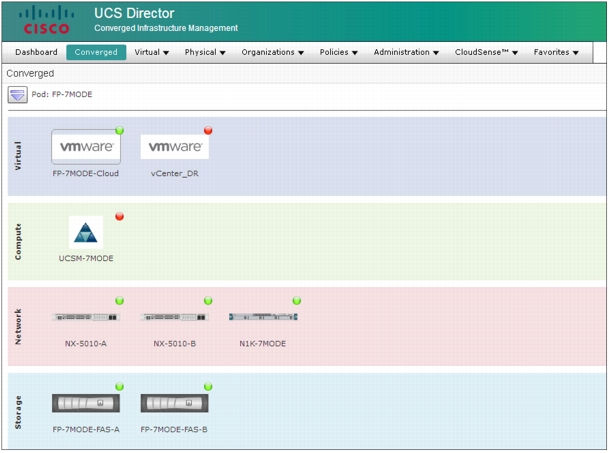This screenshot has height=453, width=609.
Task: Click the UCSM-7MODE label
Action: (x=86, y=258)
